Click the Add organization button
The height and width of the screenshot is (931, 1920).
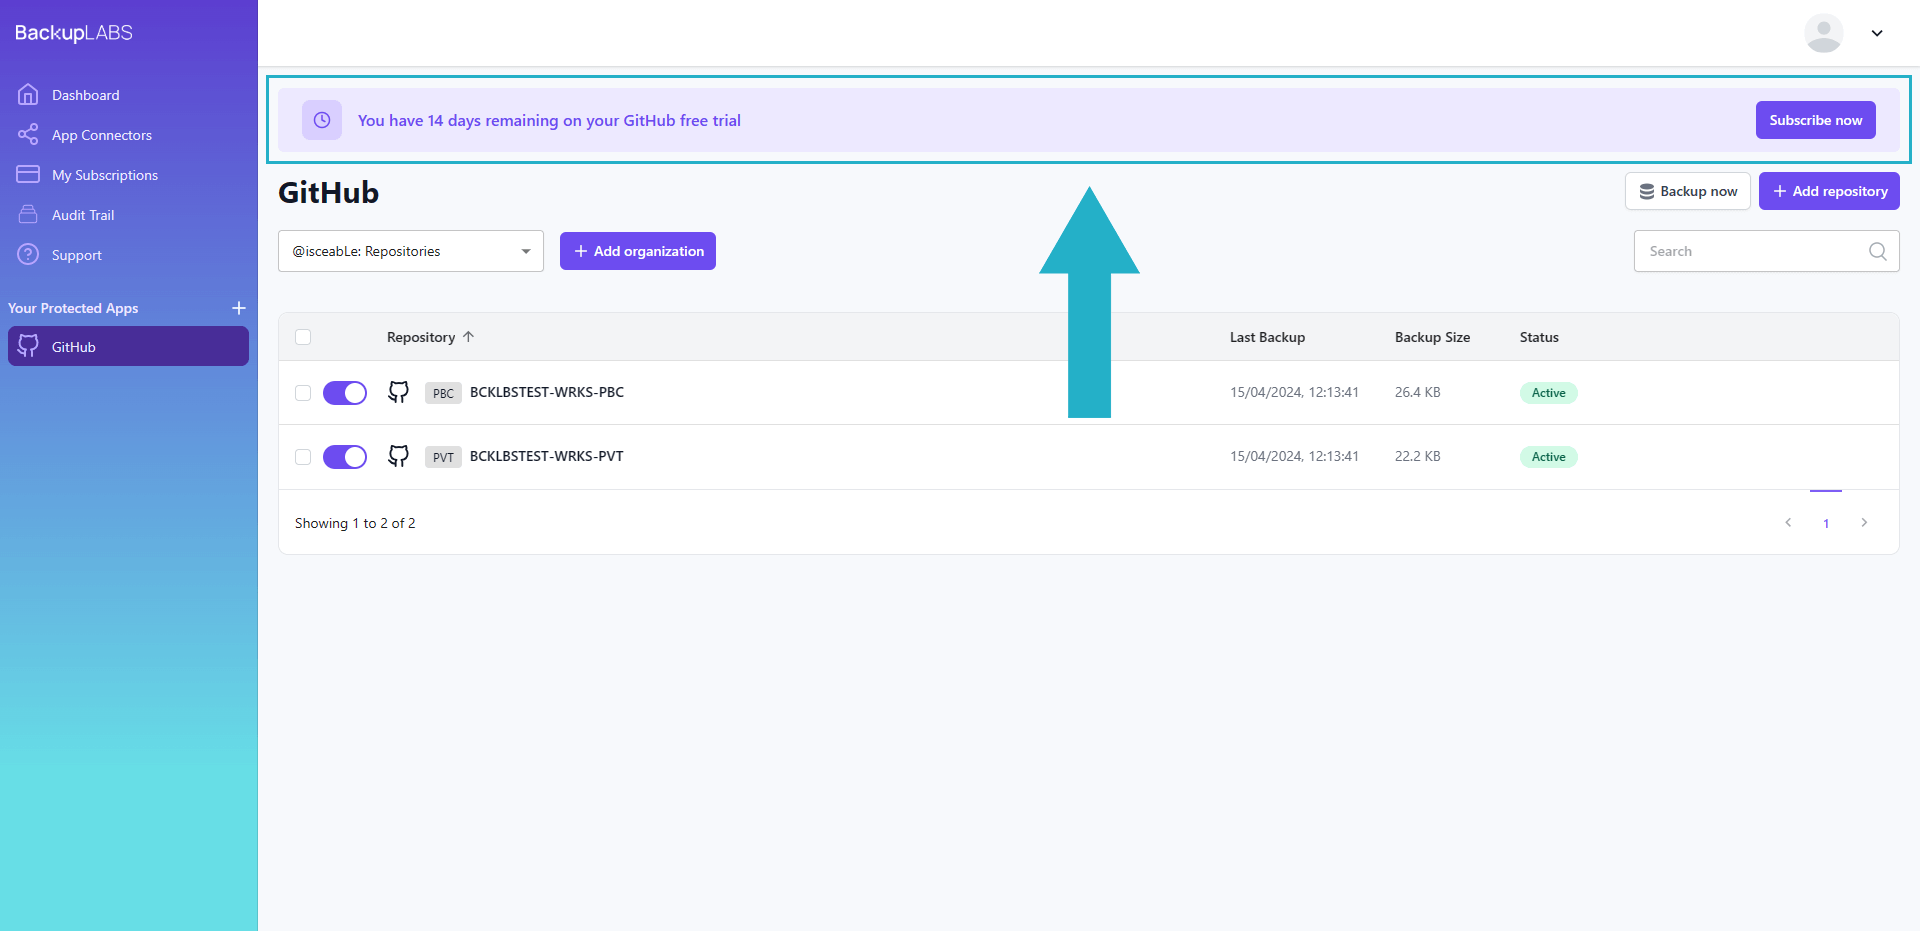(x=638, y=251)
